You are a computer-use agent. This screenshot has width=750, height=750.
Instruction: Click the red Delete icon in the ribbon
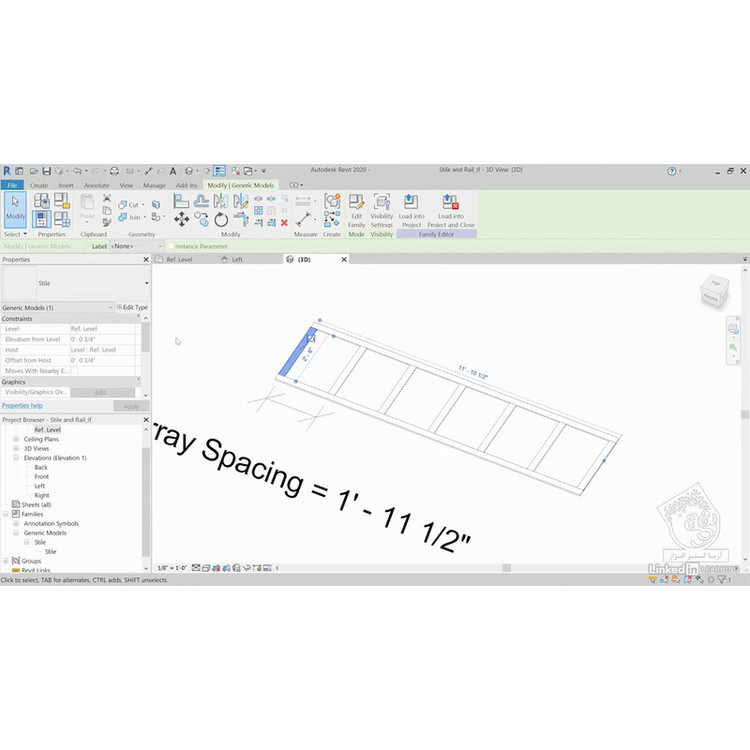click(284, 223)
